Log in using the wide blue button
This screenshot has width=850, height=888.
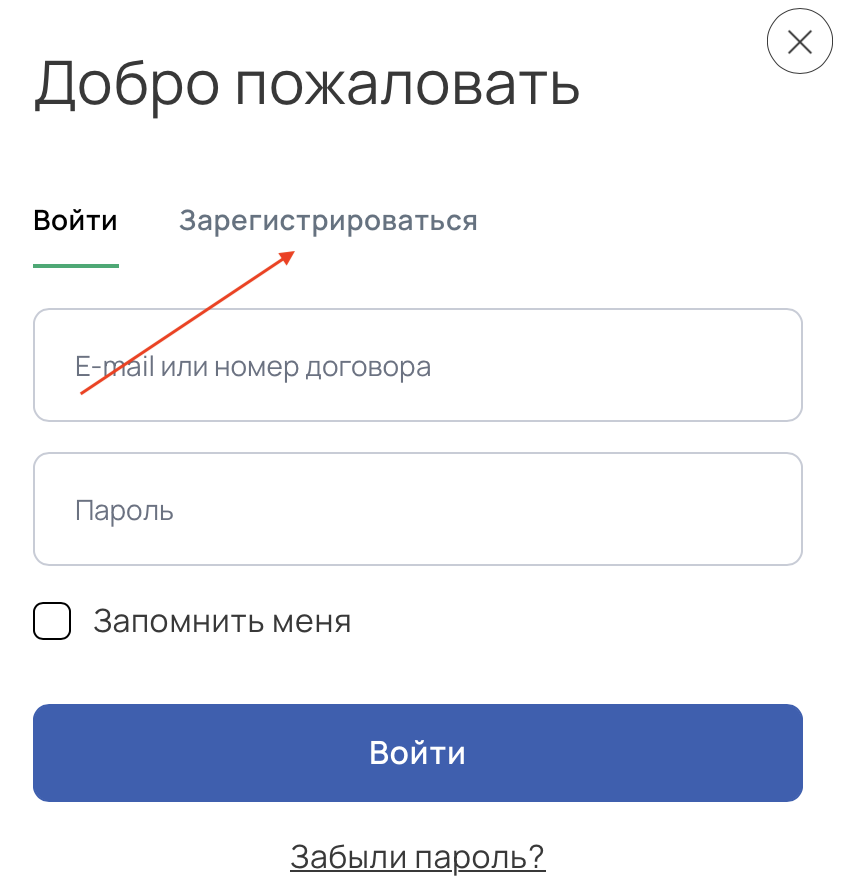(x=418, y=753)
